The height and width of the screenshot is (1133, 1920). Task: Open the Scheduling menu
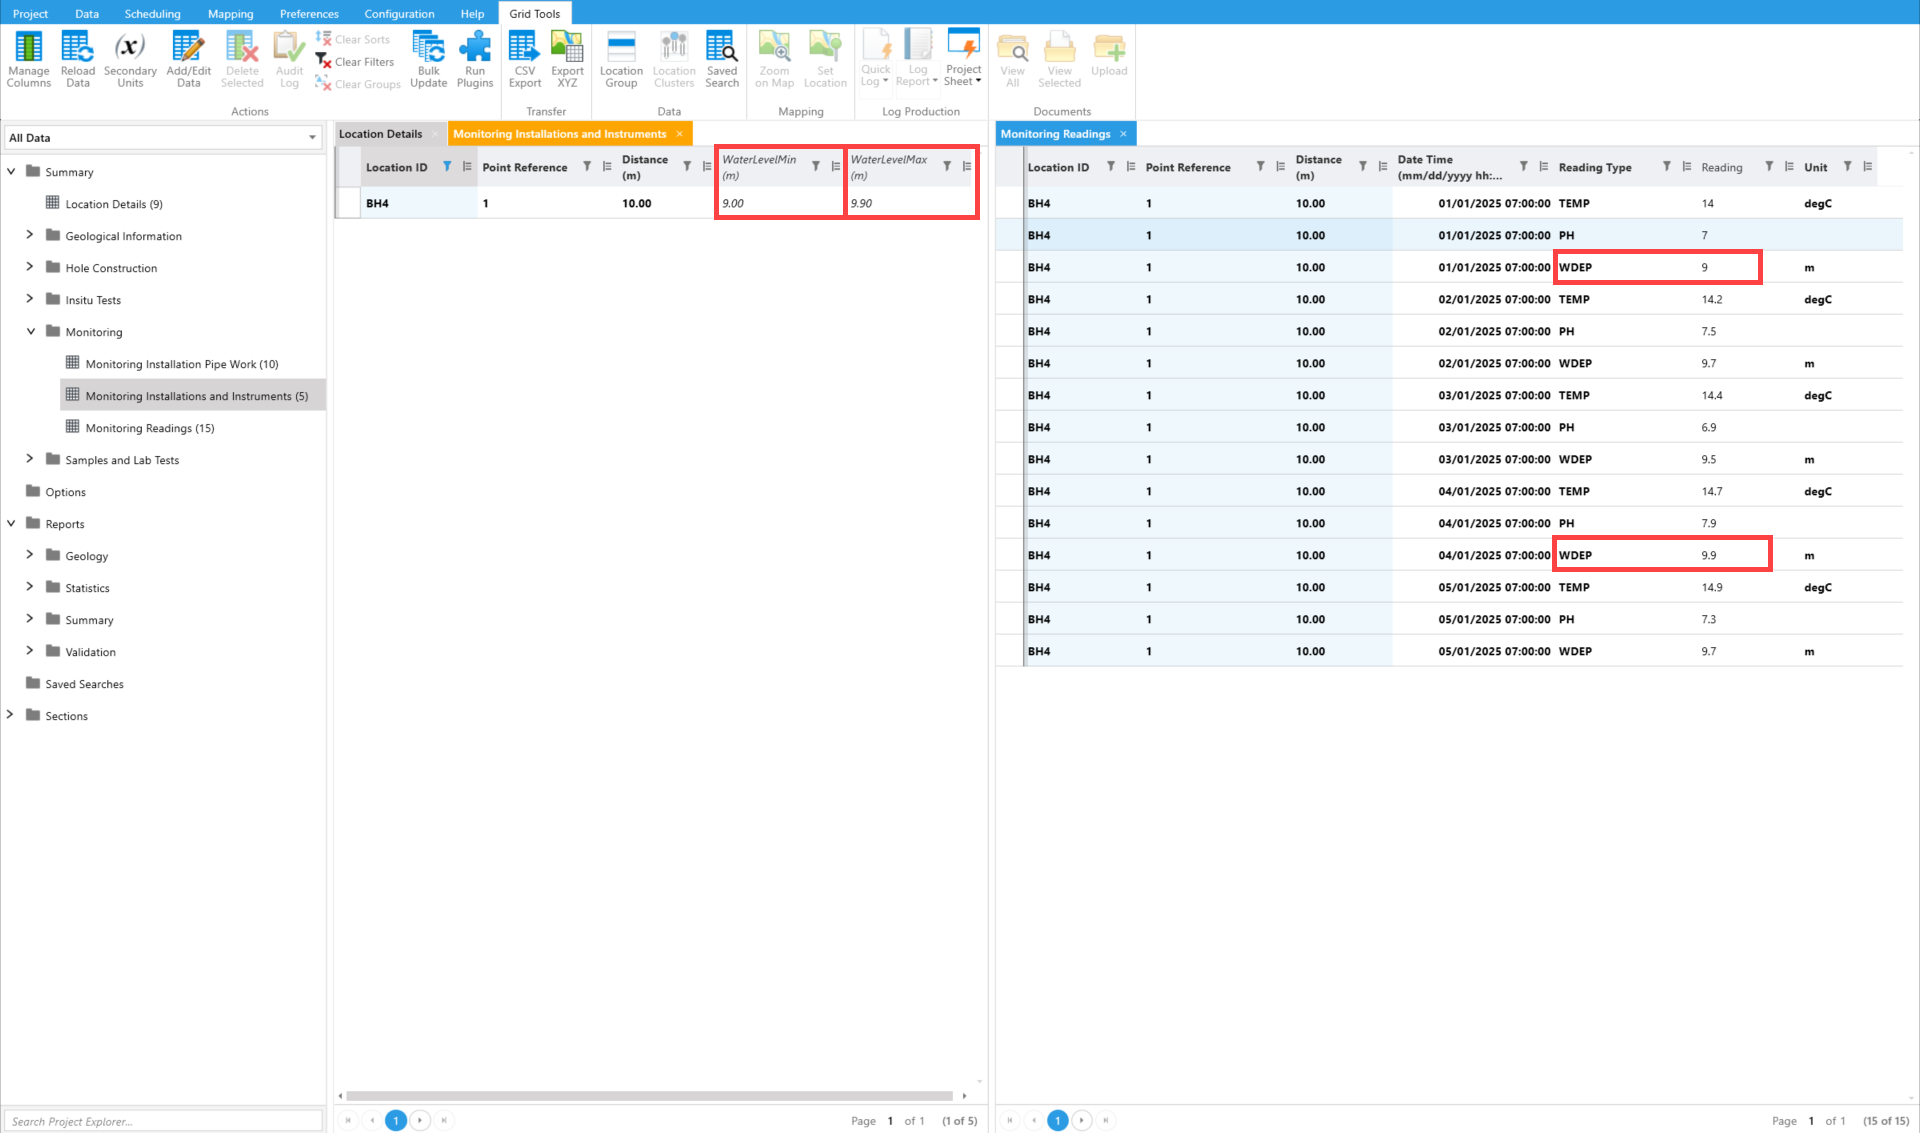(152, 13)
